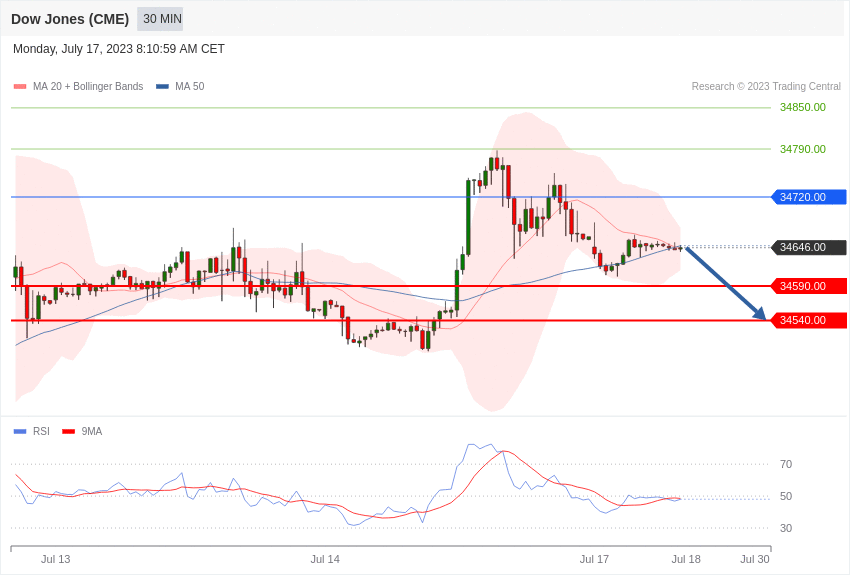Click the Jul 14 date axis label
Image resolution: width=850 pixels, height=576 pixels.
325,559
